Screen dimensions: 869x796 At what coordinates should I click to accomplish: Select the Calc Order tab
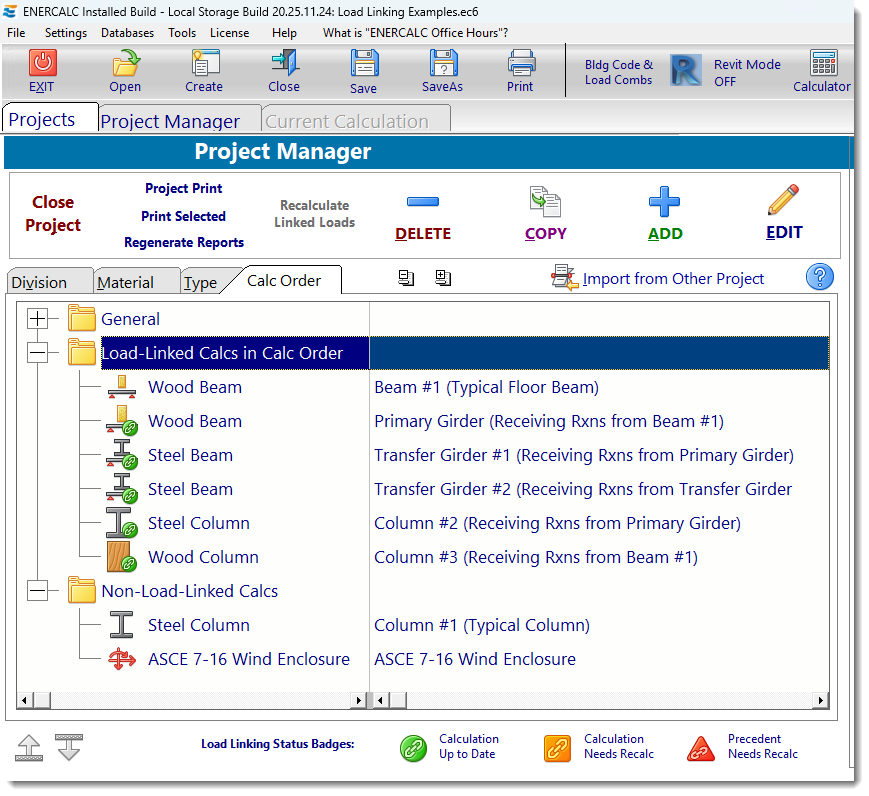pyautogui.click(x=284, y=280)
